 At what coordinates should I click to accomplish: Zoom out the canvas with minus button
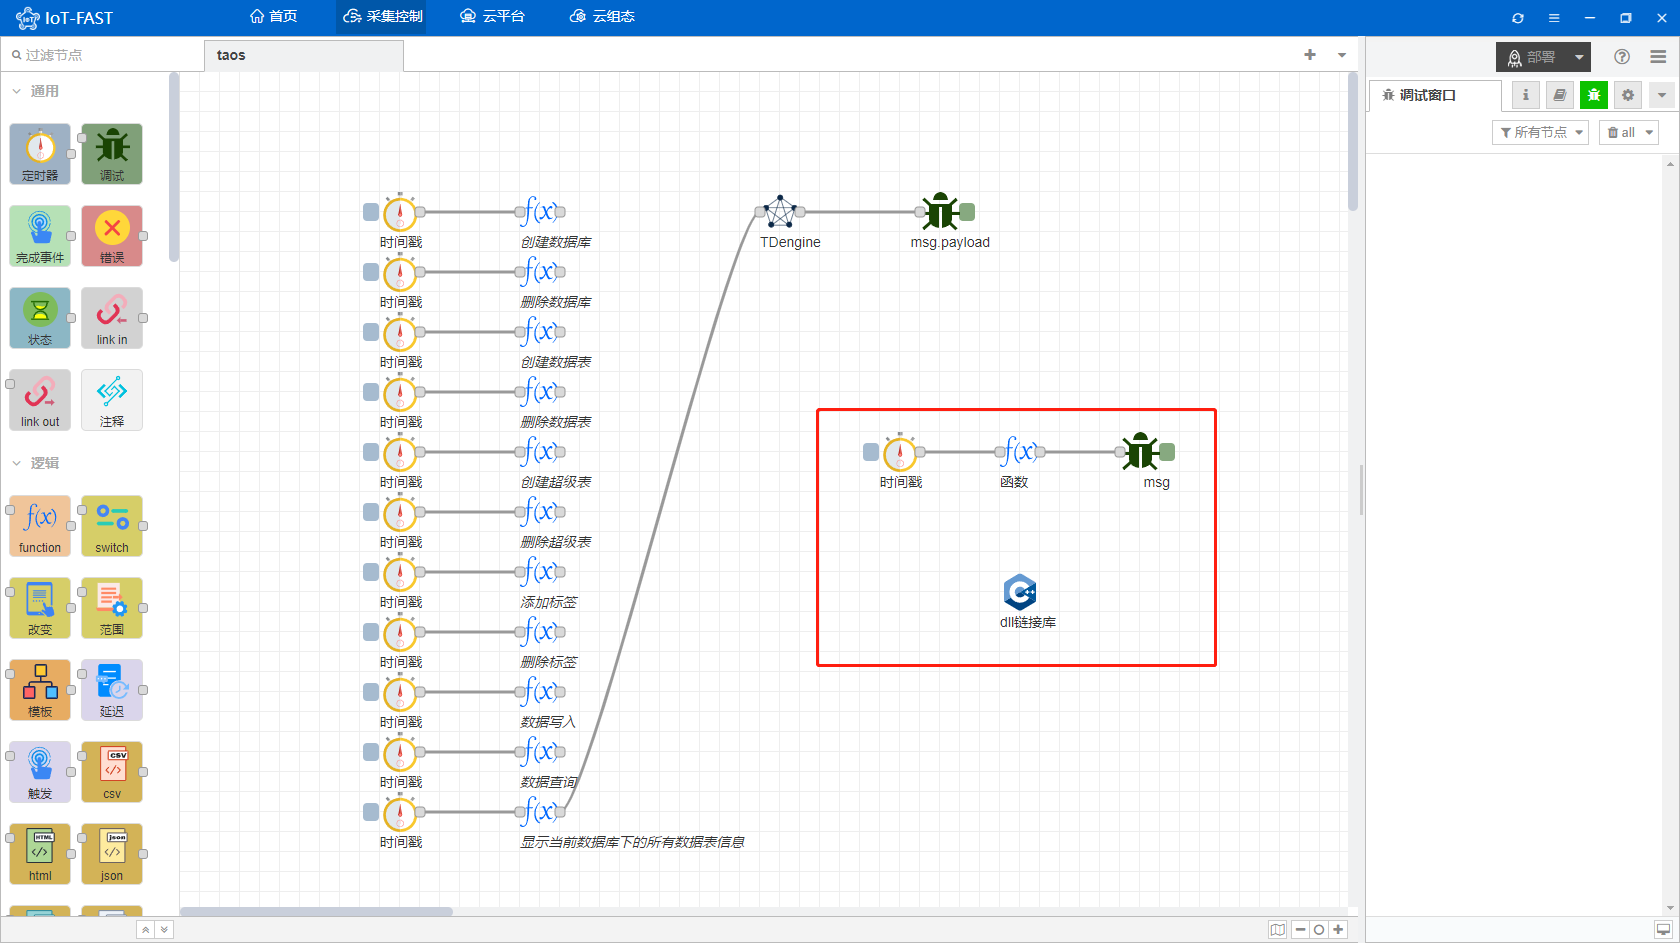pos(1301,930)
